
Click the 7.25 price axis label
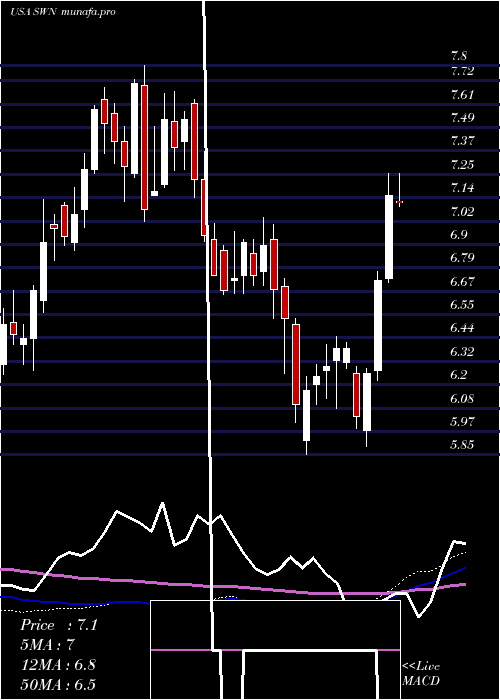[x=462, y=165]
